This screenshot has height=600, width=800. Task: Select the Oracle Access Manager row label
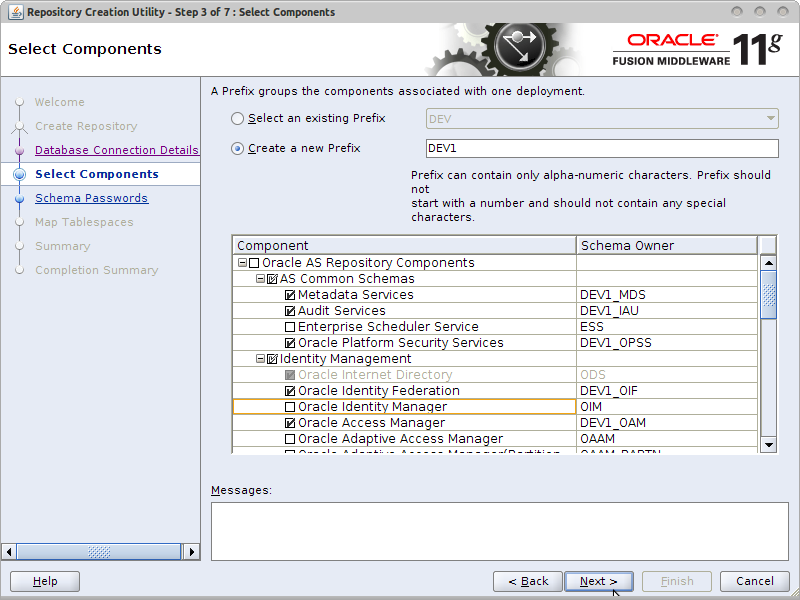click(x=371, y=423)
